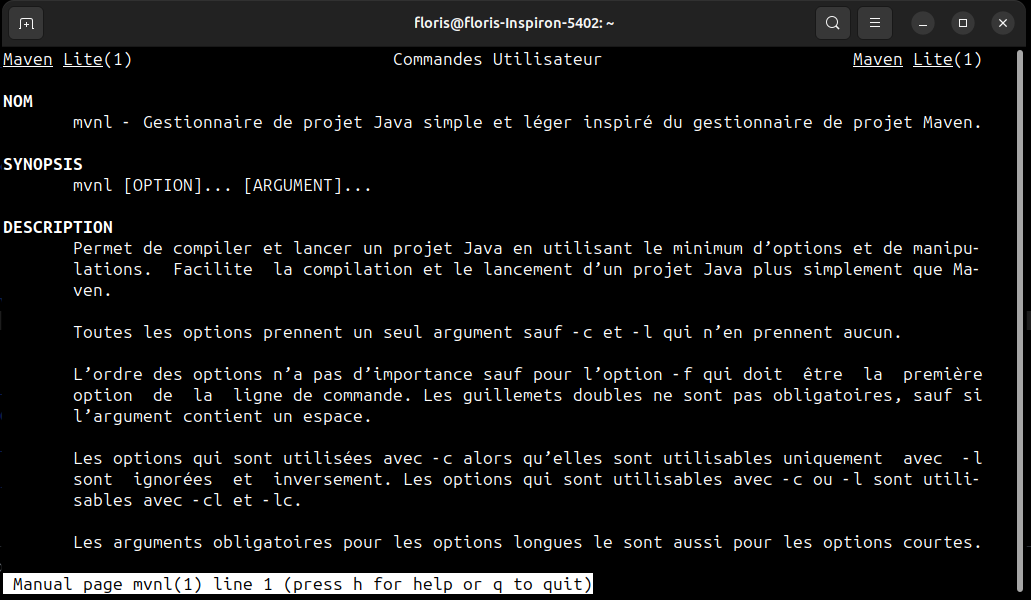
Task: Click the word mvnl under NOM
Action: [90, 122]
